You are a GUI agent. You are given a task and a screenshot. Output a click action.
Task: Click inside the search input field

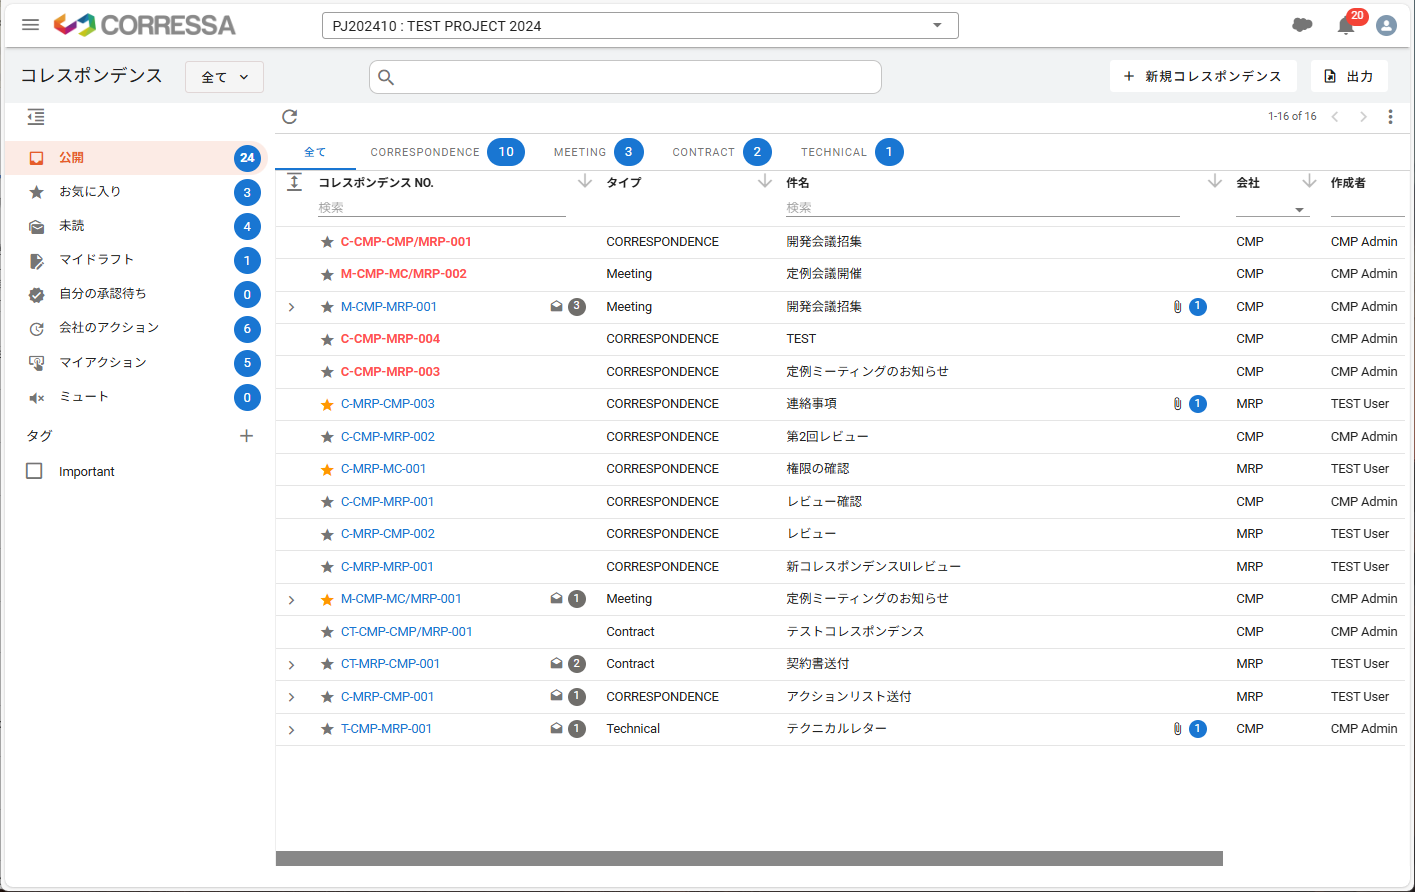pos(625,76)
